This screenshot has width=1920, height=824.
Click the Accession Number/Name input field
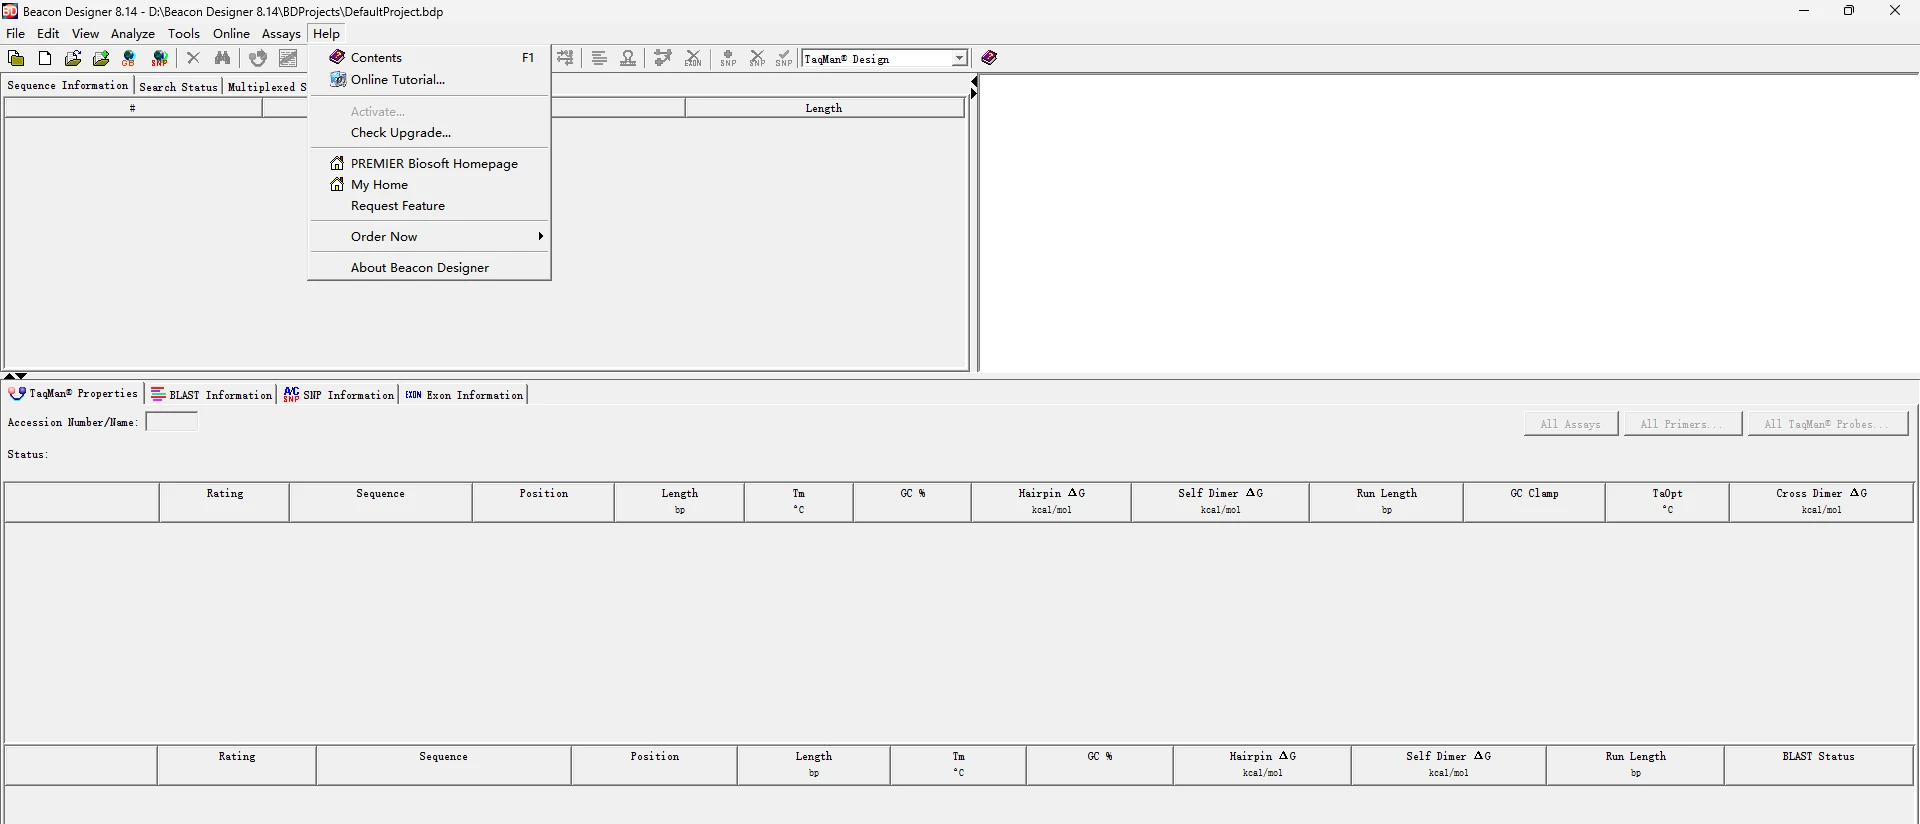[x=172, y=422]
